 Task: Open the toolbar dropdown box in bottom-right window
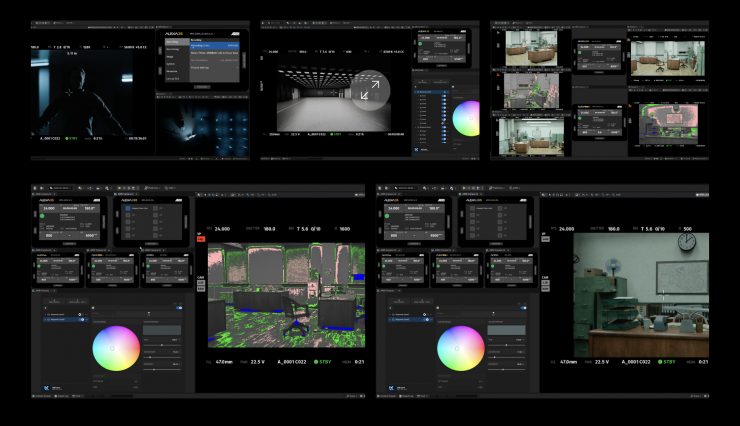coord(404,188)
